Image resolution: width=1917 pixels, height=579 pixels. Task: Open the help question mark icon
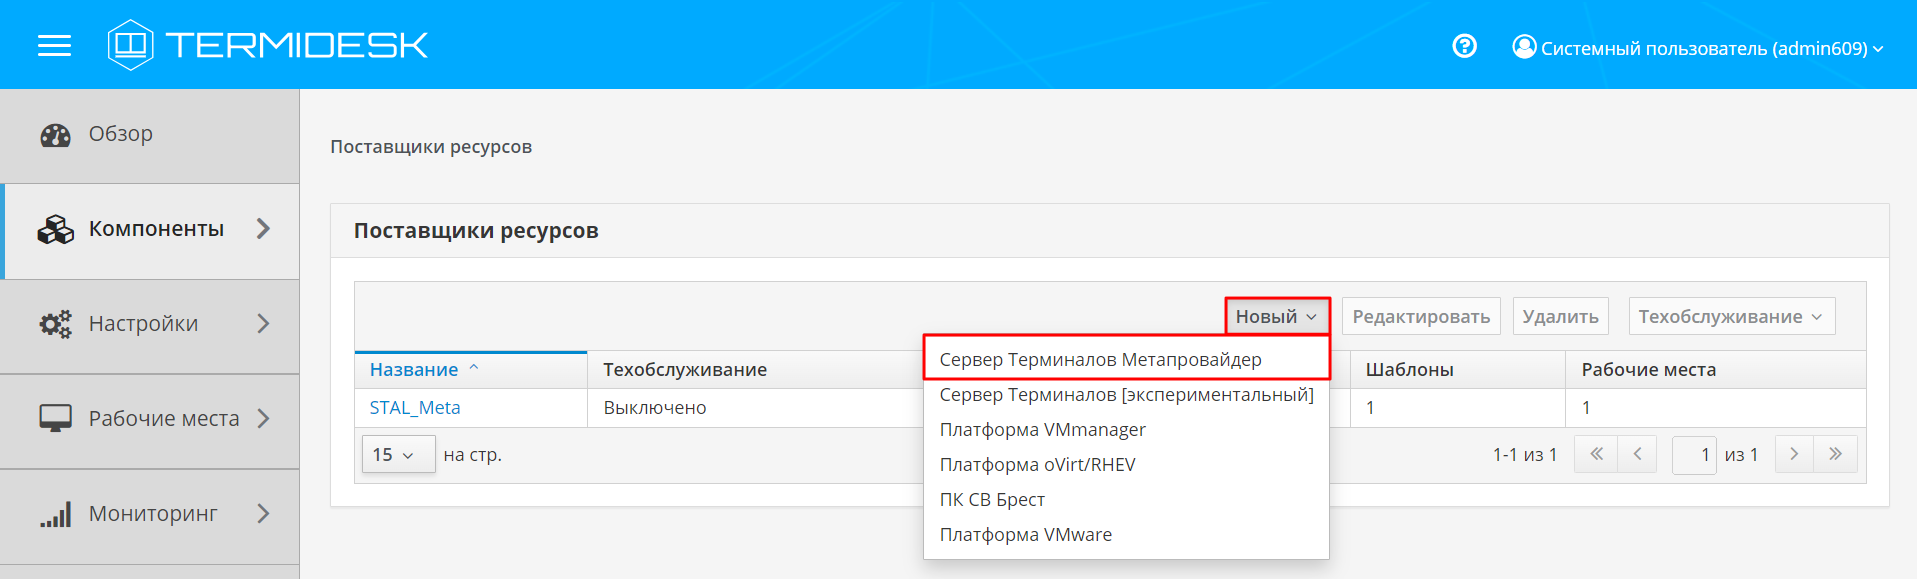click(x=1464, y=46)
